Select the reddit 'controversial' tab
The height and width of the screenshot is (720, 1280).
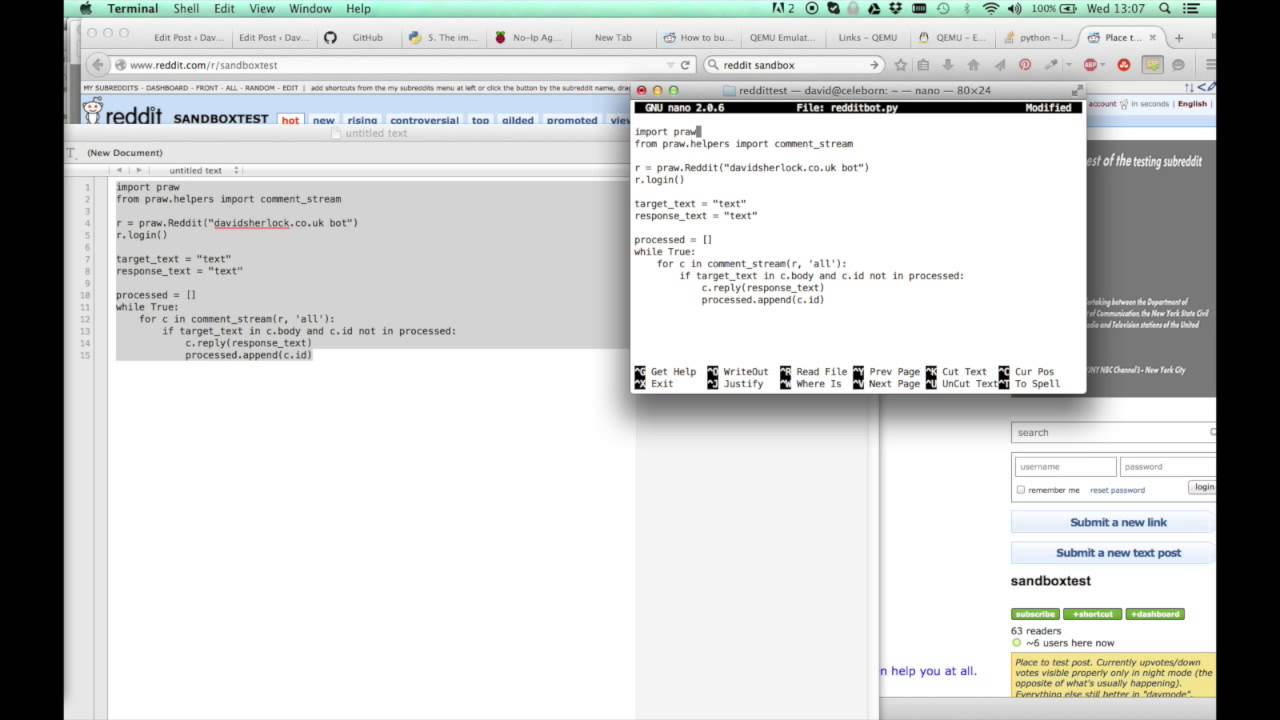tap(424, 120)
